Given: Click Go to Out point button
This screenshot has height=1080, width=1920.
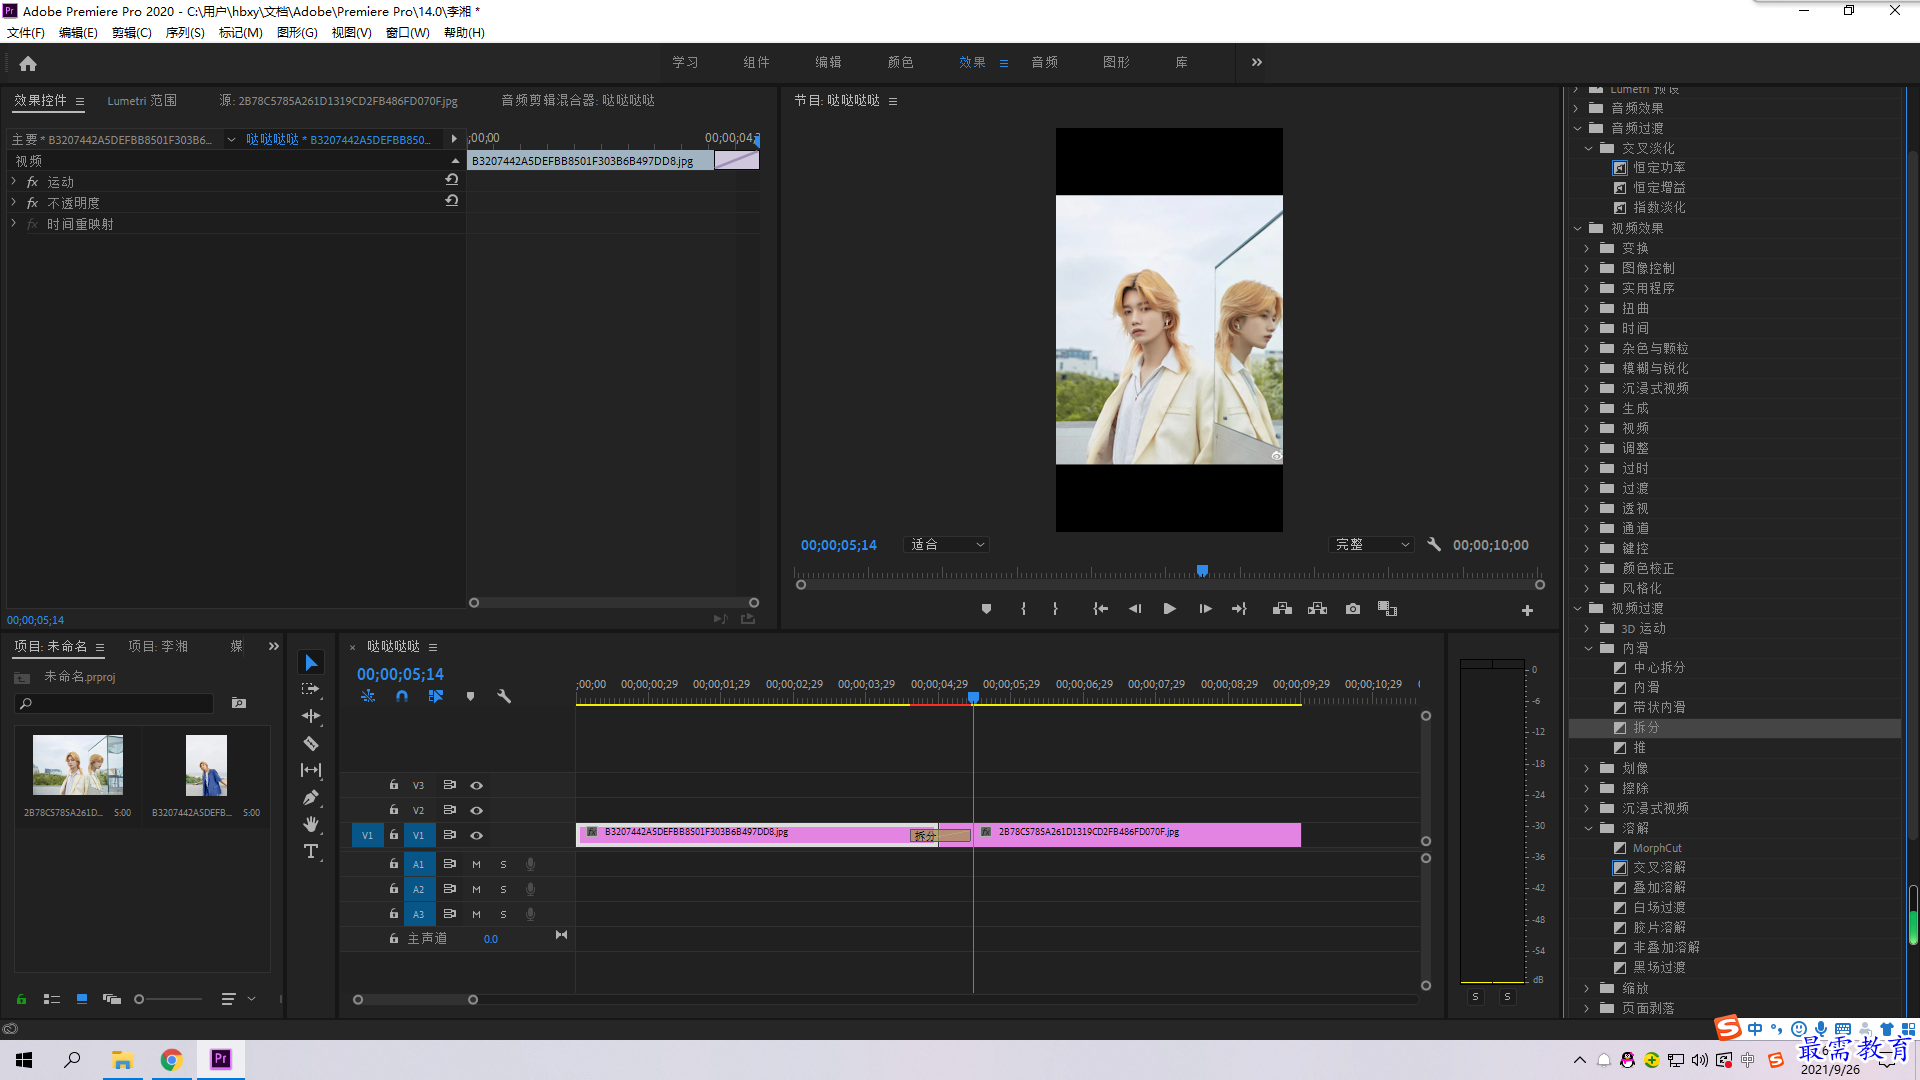Looking at the screenshot, I should coord(1240,609).
